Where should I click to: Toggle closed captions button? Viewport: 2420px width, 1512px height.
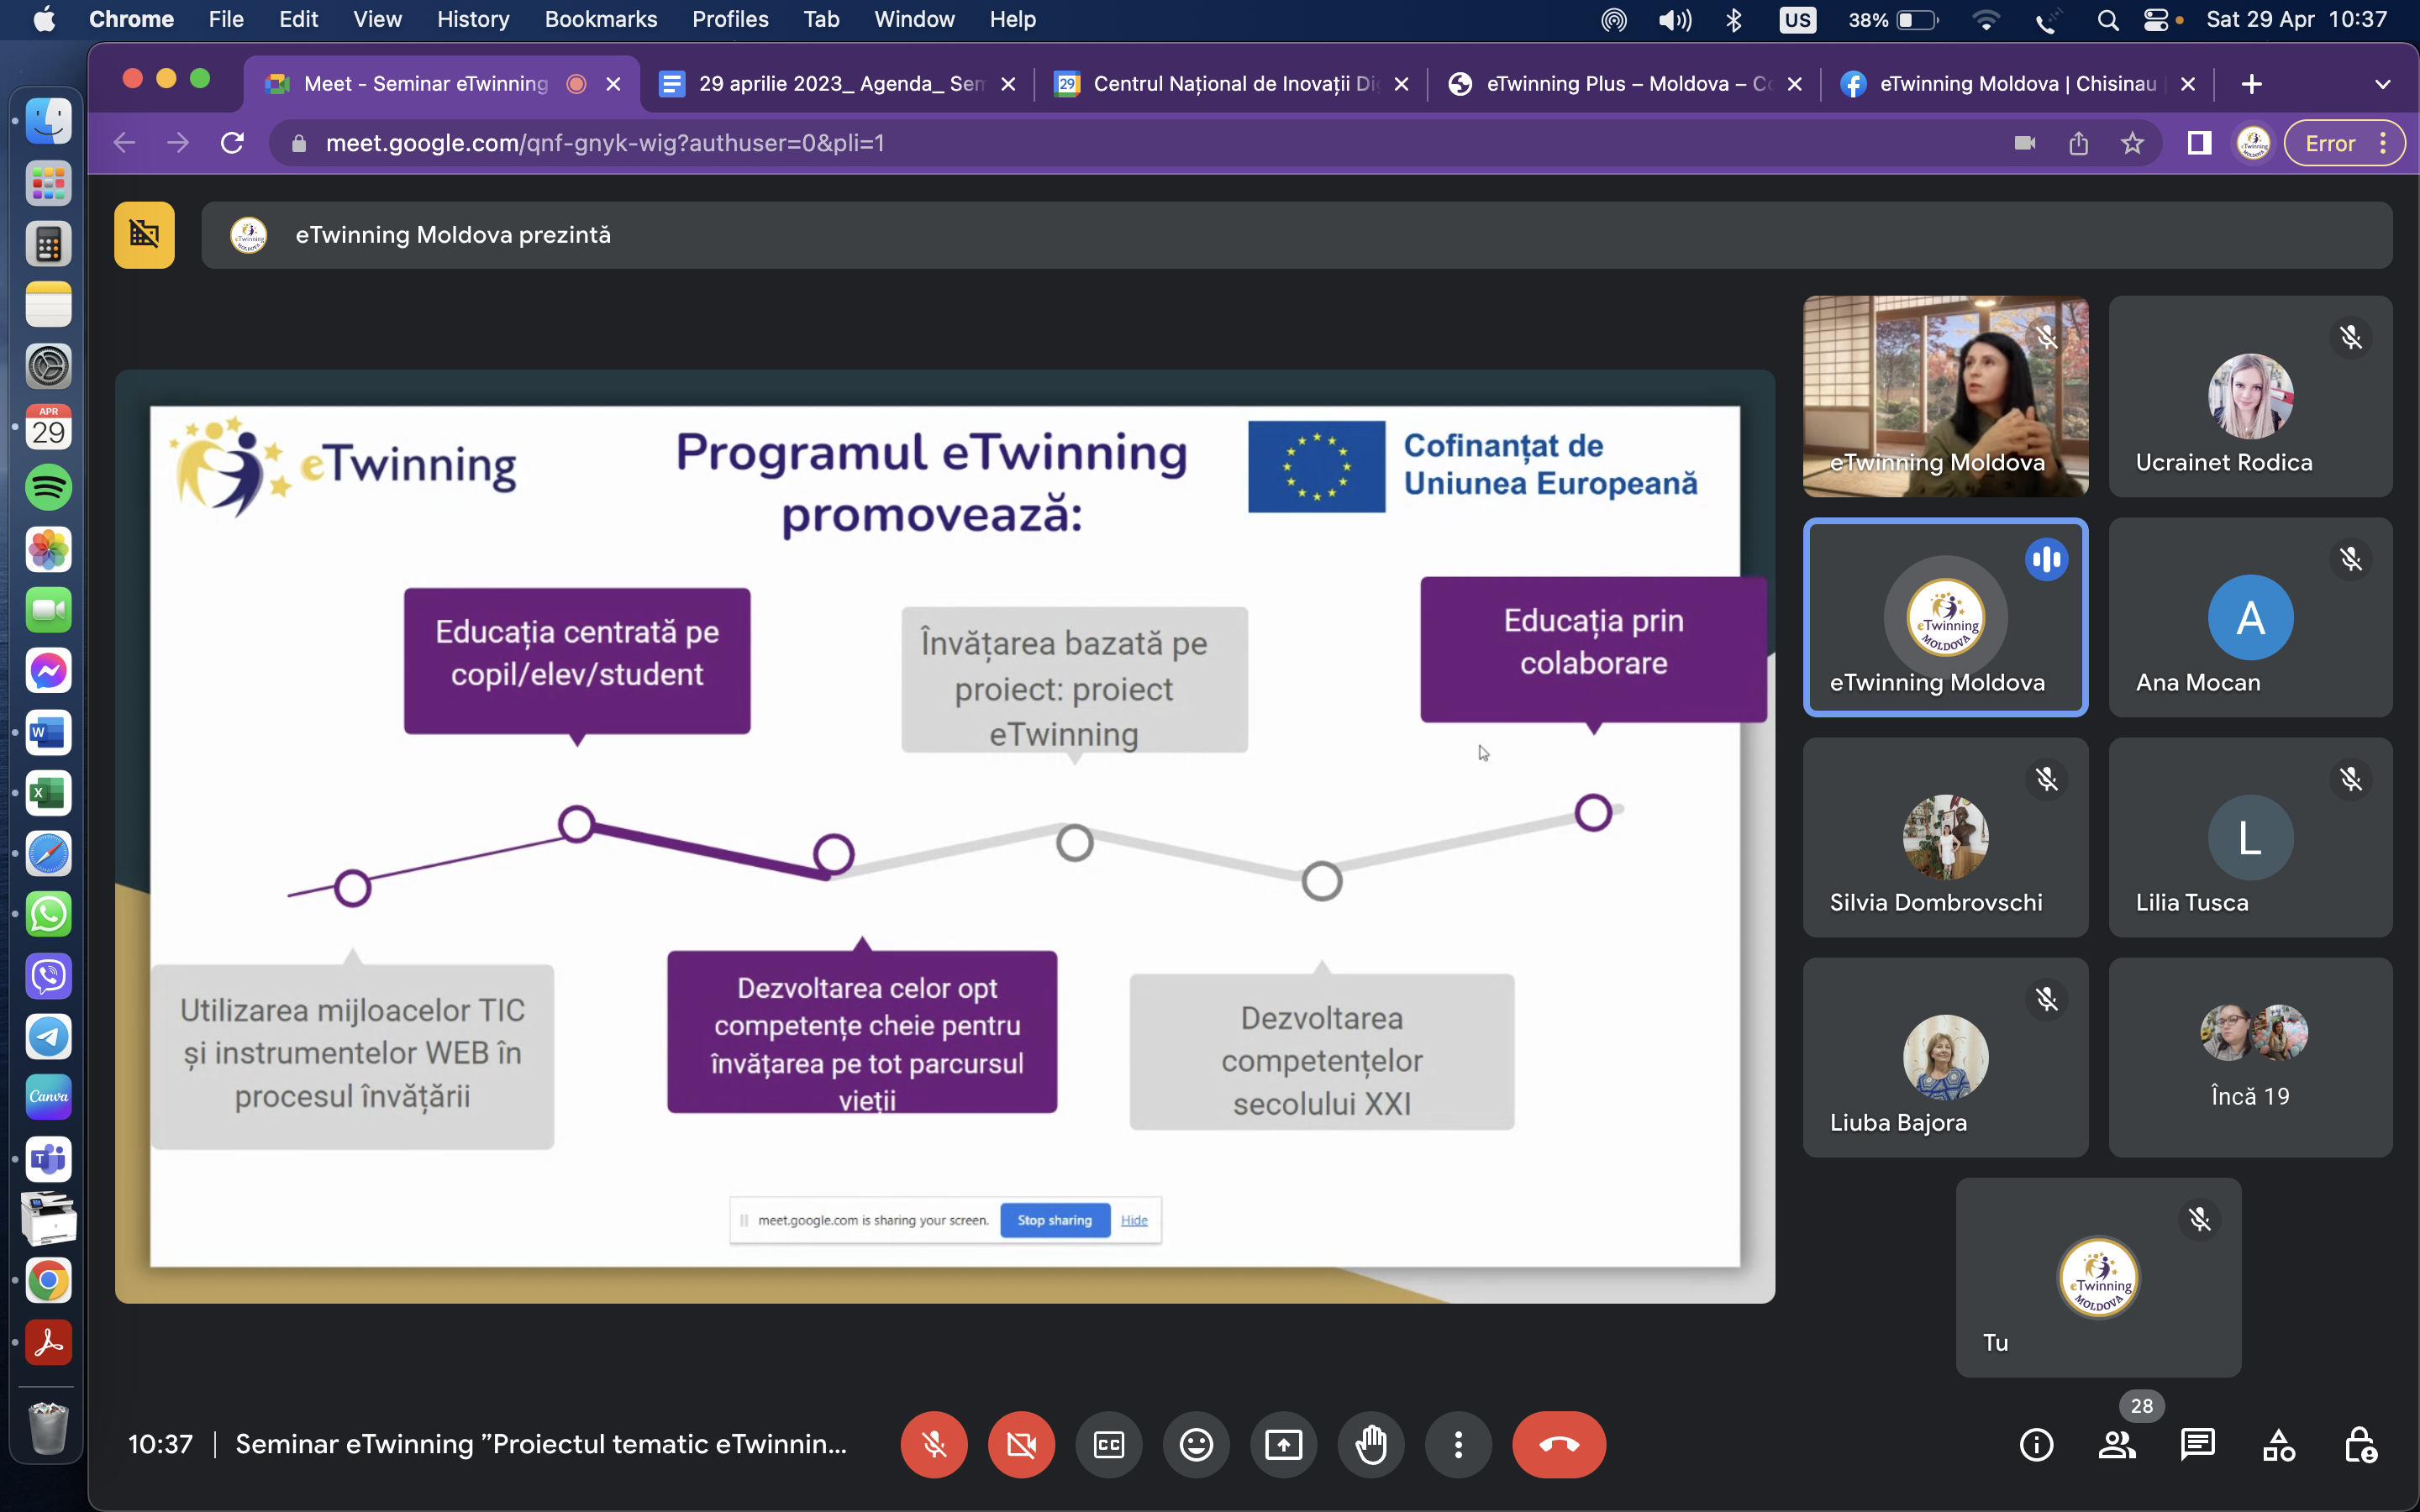[x=1109, y=1444]
